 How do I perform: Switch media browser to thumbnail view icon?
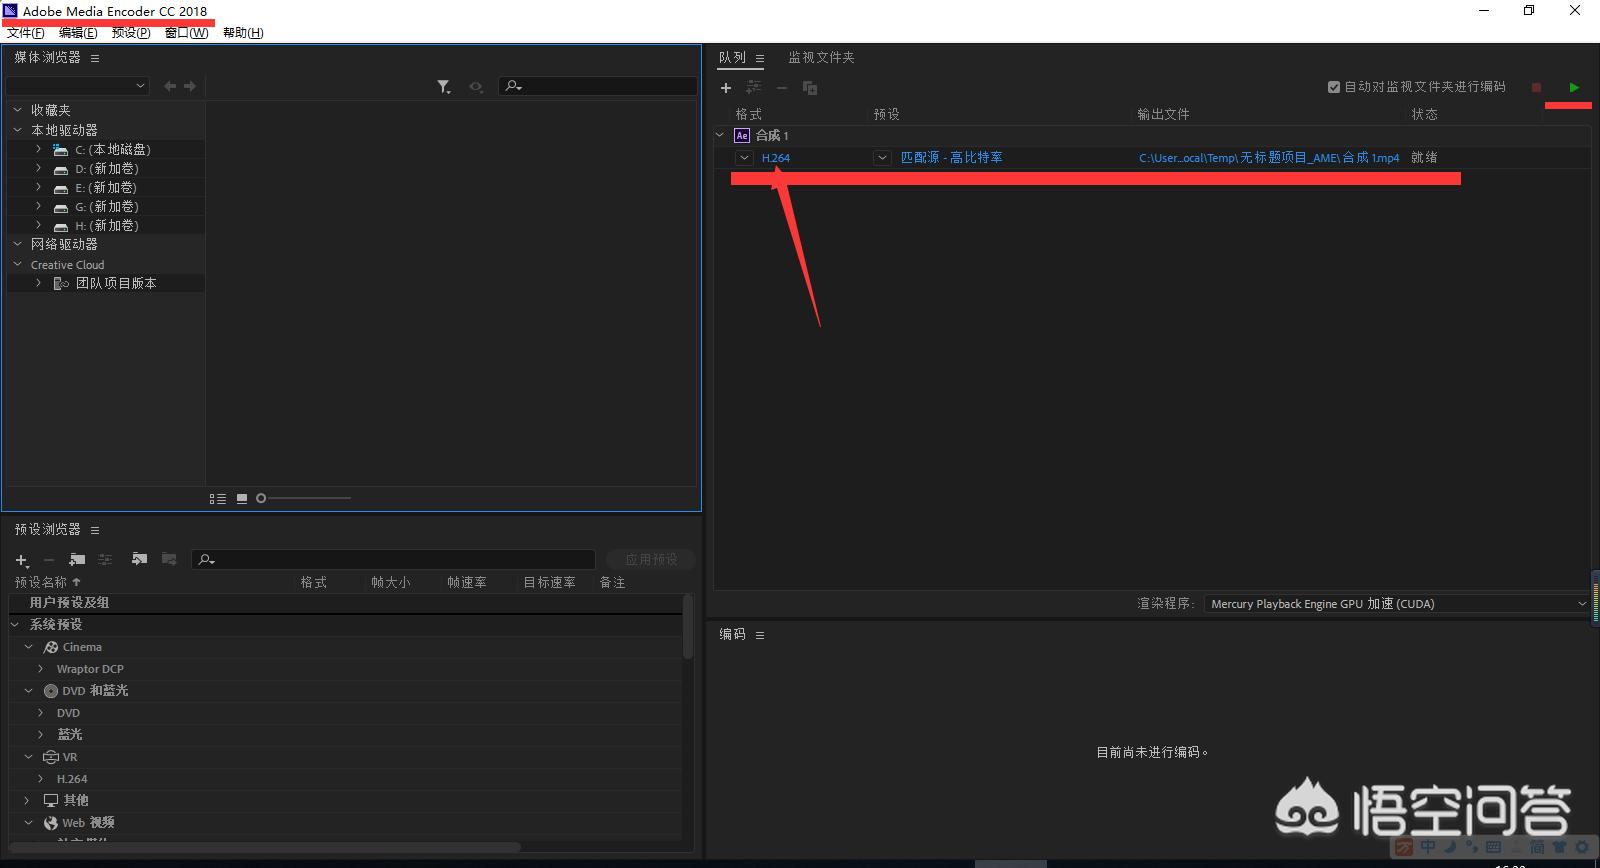pos(242,498)
